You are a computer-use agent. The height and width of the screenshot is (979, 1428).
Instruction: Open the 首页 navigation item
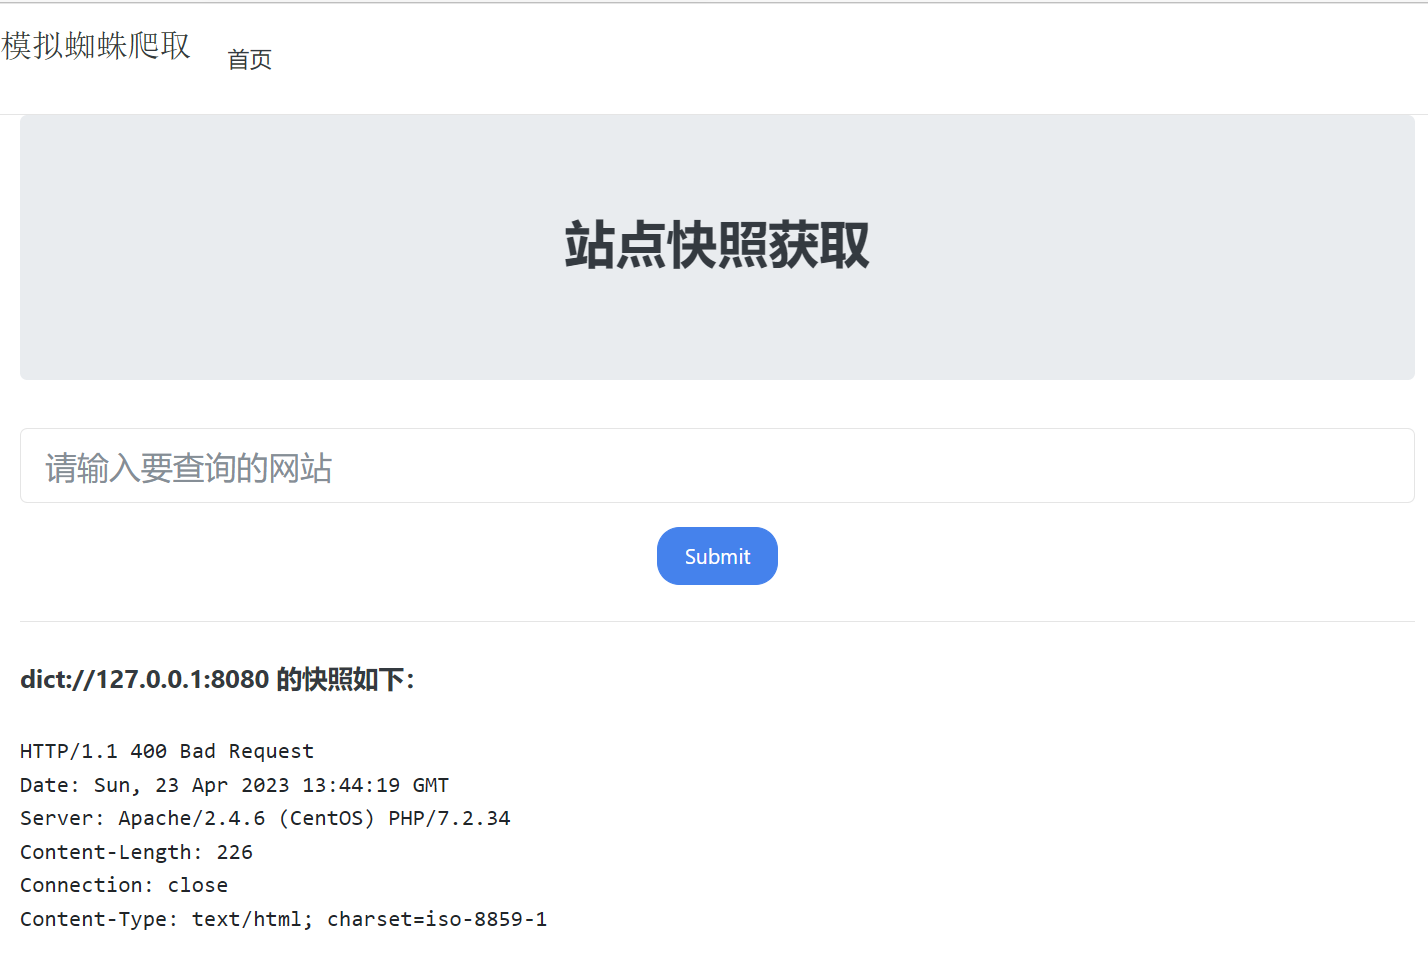[x=249, y=60]
